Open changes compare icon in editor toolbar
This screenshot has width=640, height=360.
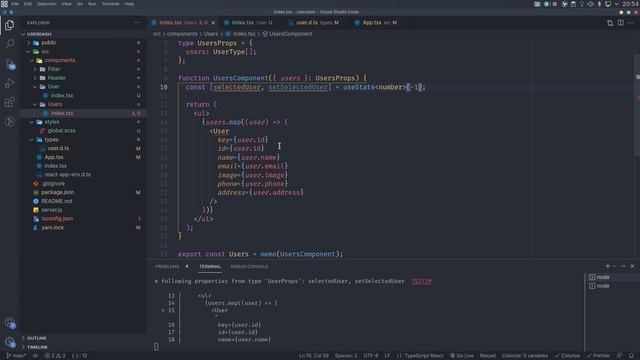point(610,23)
